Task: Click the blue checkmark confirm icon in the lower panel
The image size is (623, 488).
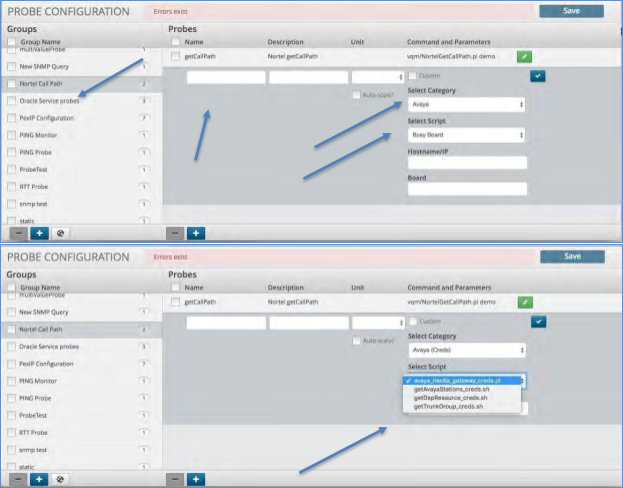Action: [x=538, y=321]
